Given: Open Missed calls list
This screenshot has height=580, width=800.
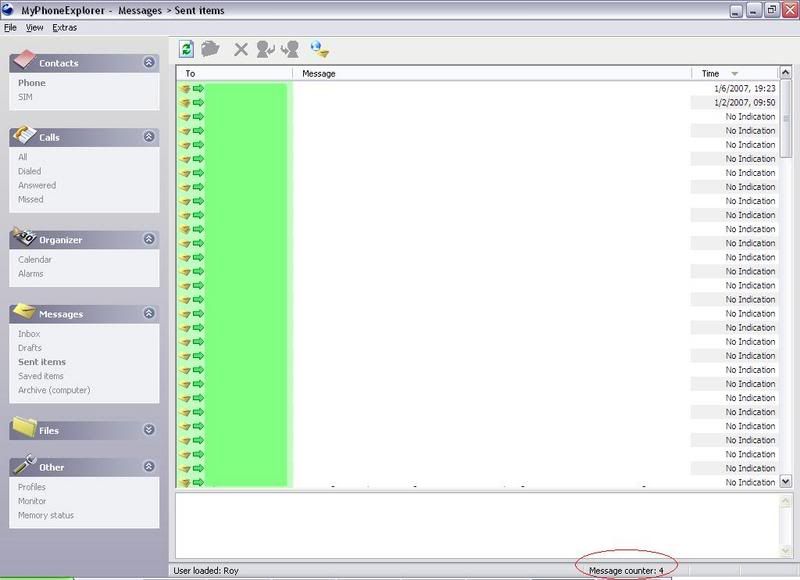Looking at the screenshot, I should tap(31, 199).
